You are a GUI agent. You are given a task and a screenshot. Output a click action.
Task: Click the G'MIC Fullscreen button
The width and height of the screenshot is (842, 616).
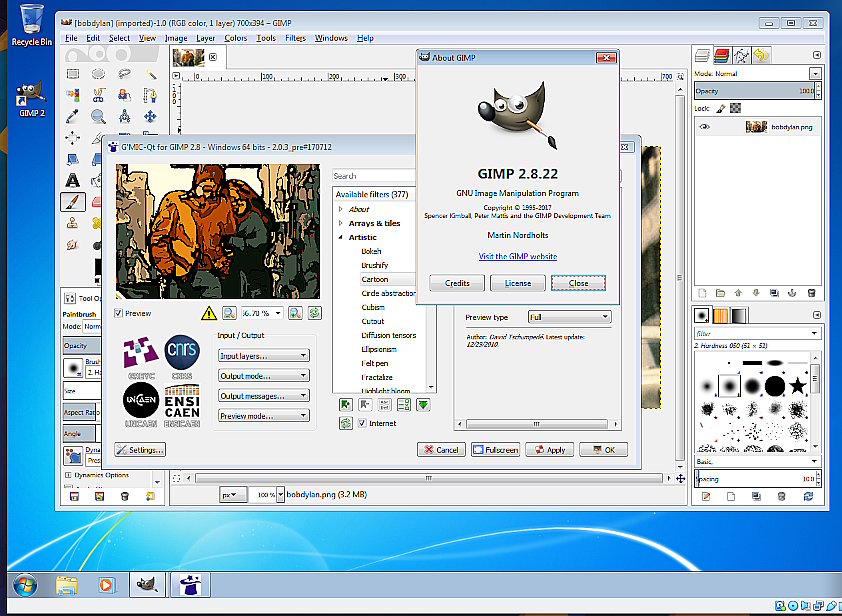click(495, 450)
